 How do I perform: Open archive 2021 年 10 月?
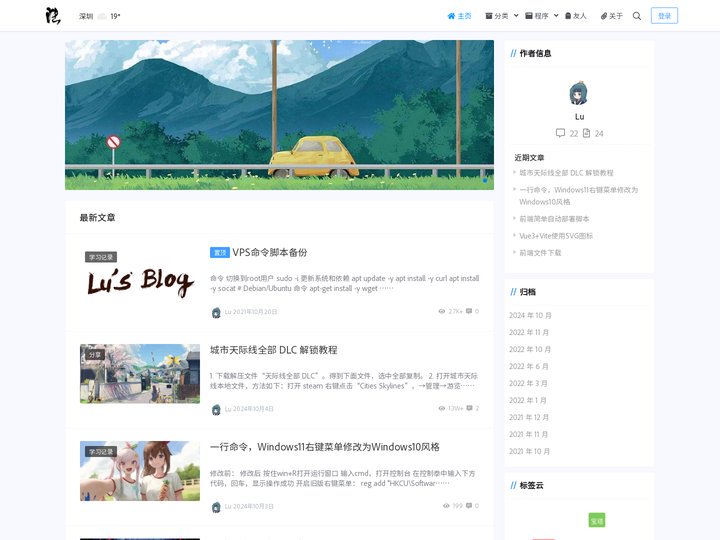[x=529, y=451]
